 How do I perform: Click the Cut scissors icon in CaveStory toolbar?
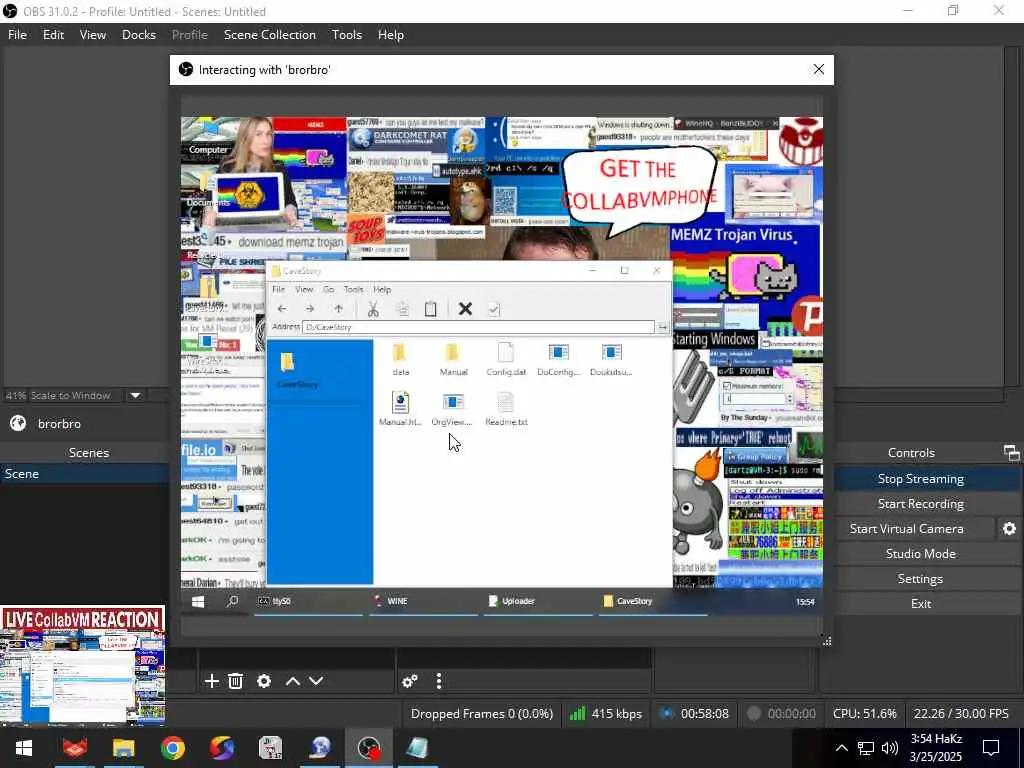coord(373,309)
